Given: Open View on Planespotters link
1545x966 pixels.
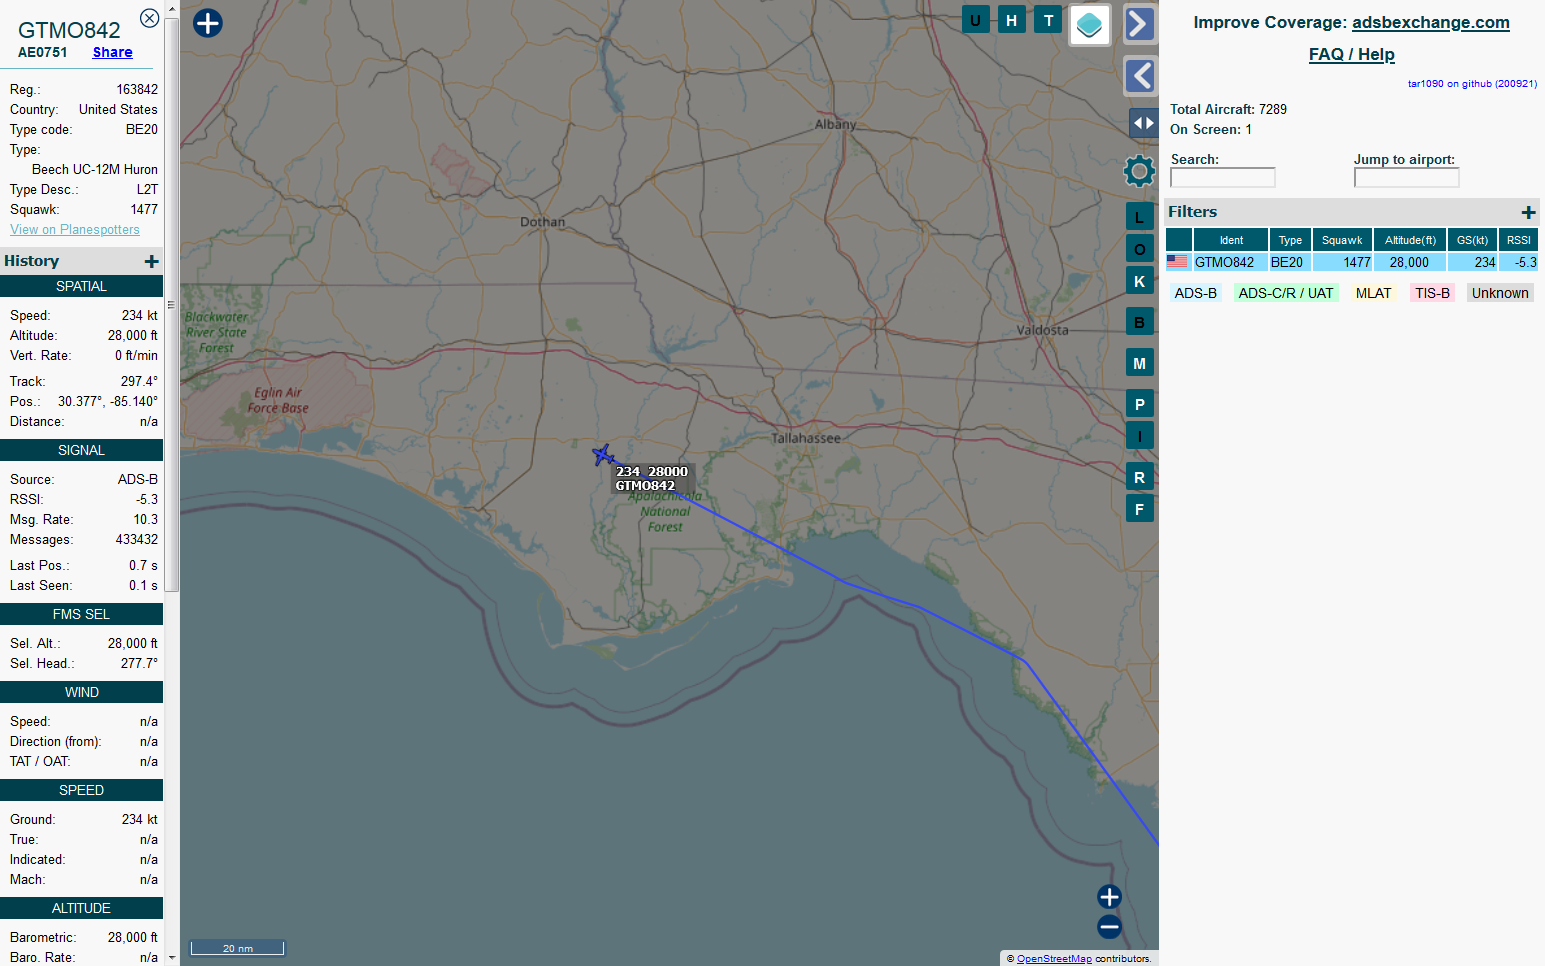Looking at the screenshot, I should (x=75, y=229).
